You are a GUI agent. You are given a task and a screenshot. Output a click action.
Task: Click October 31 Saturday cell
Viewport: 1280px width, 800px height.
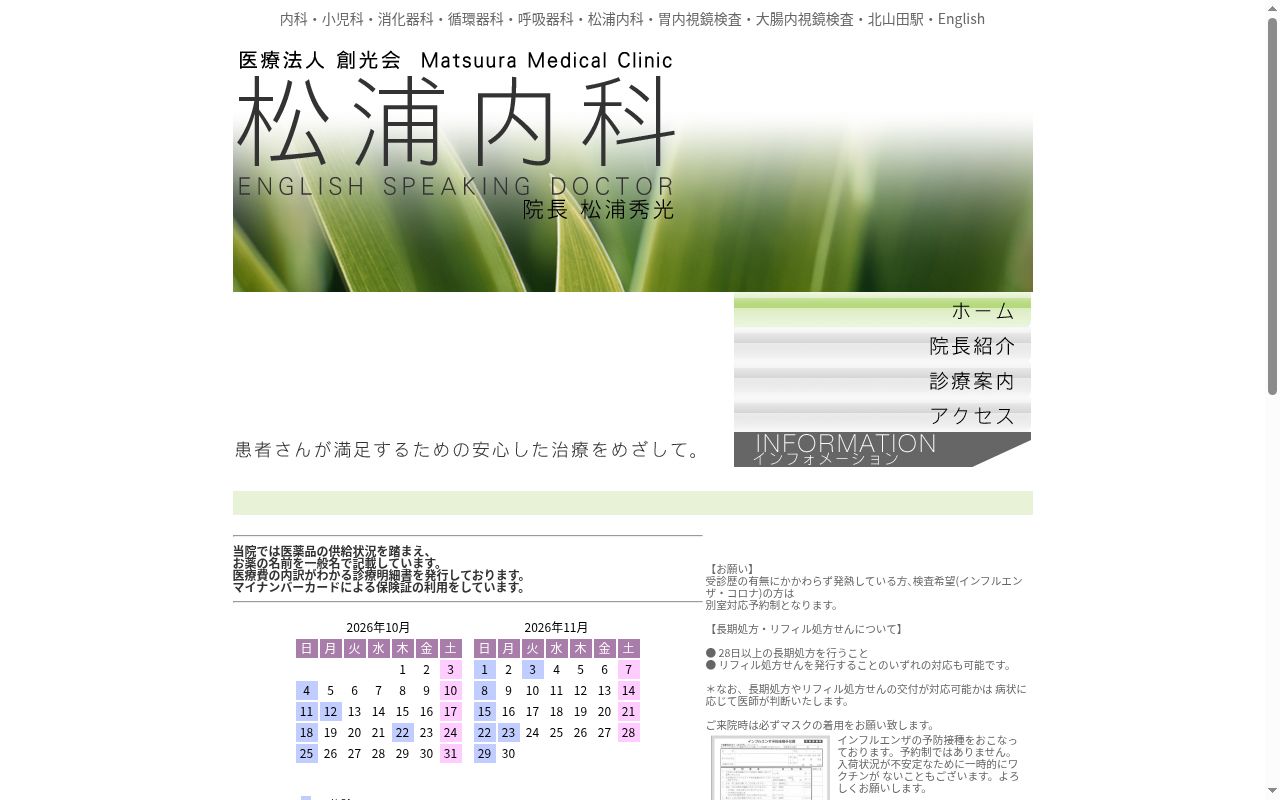(450, 754)
